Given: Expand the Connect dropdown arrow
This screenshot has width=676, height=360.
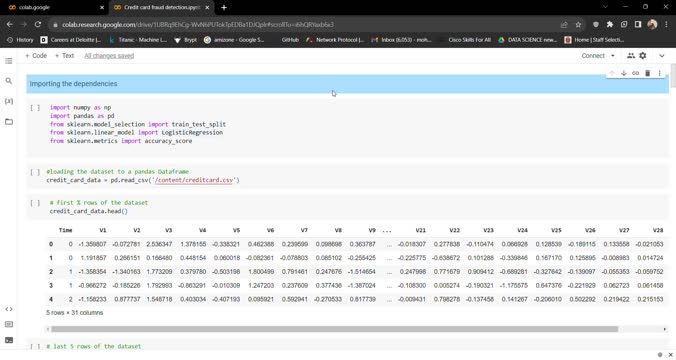Looking at the screenshot, I should click(x=613, y=56).
